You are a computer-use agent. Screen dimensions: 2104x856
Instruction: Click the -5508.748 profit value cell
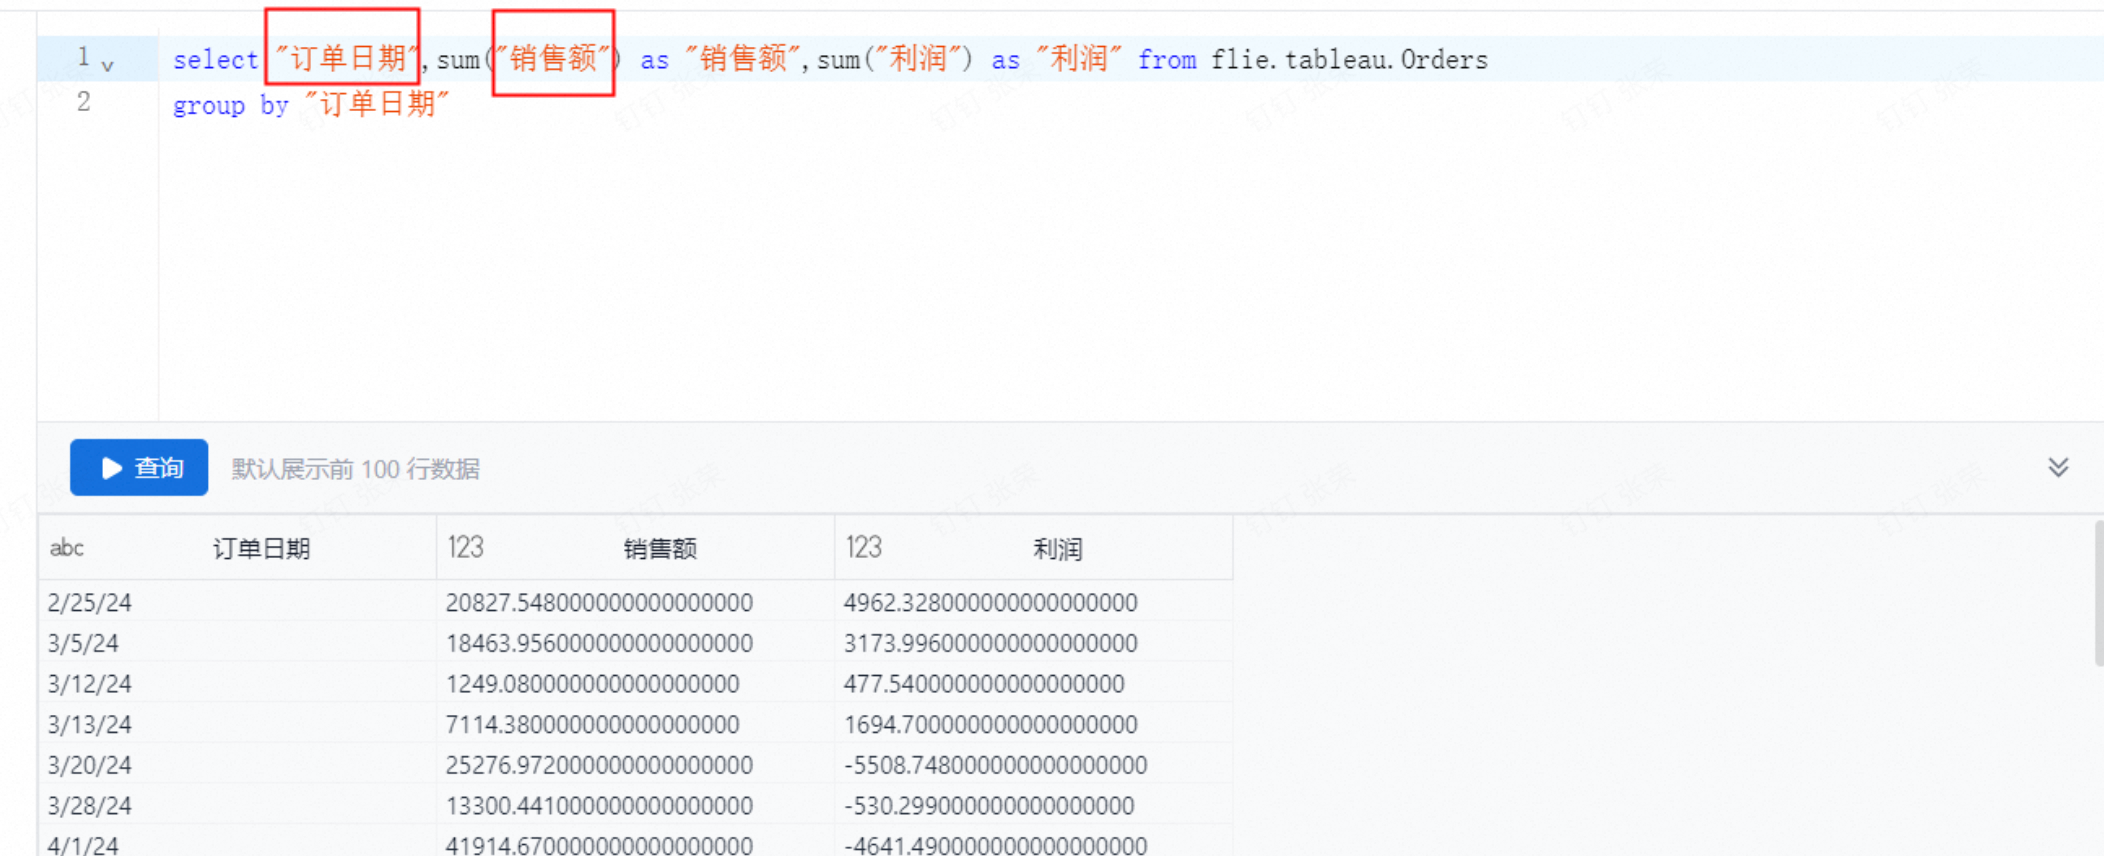tap(995, 765)
